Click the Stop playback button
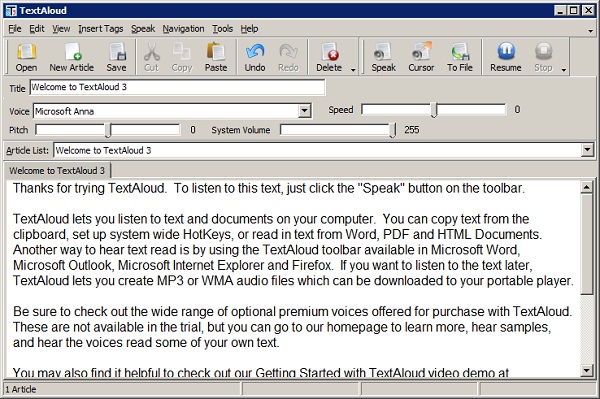The width and height of the screenshot is (600, 399). click(x=543, y=57)
